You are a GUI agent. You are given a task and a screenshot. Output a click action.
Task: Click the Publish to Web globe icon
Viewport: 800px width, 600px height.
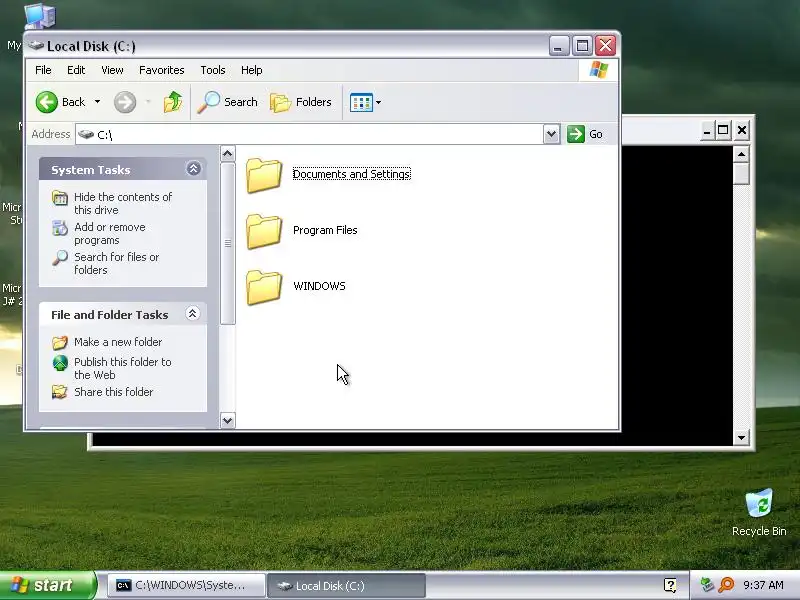click(60, 363)
